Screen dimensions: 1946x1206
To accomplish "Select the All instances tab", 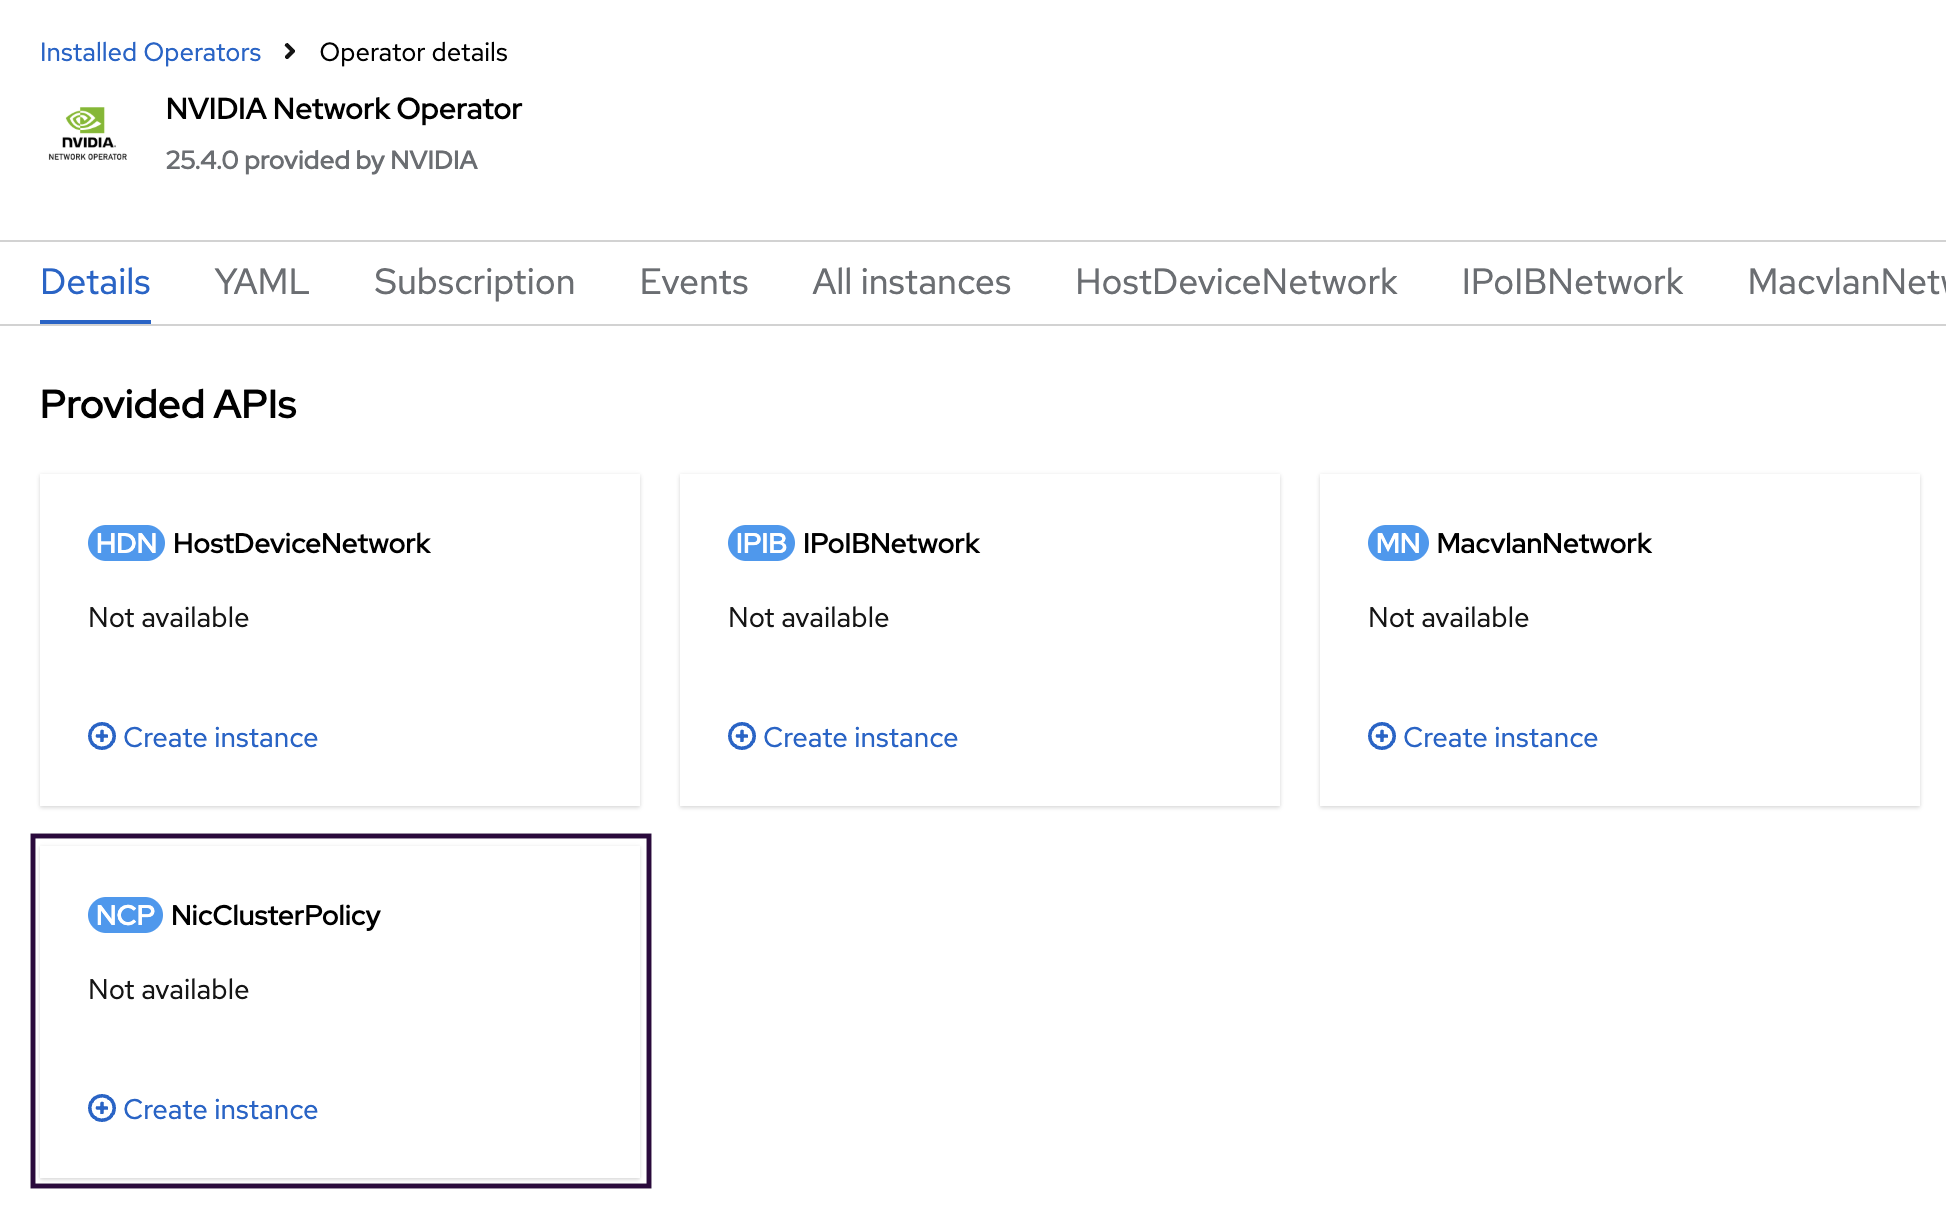I will [911, 282].
